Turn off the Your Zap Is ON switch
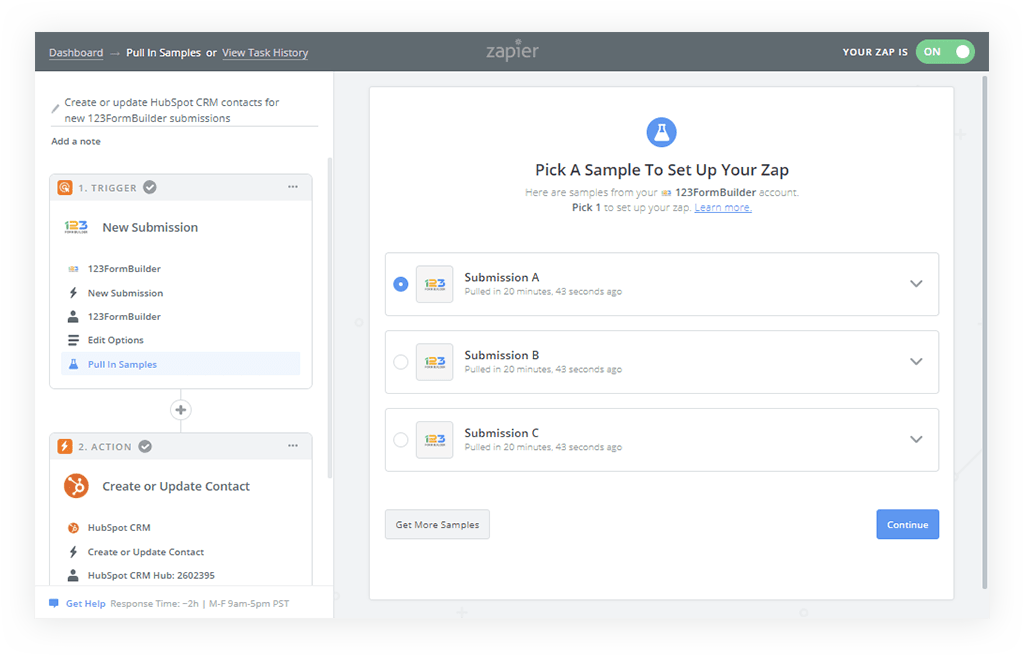This screenshot has width=1025, height=657. pos(945,52)
